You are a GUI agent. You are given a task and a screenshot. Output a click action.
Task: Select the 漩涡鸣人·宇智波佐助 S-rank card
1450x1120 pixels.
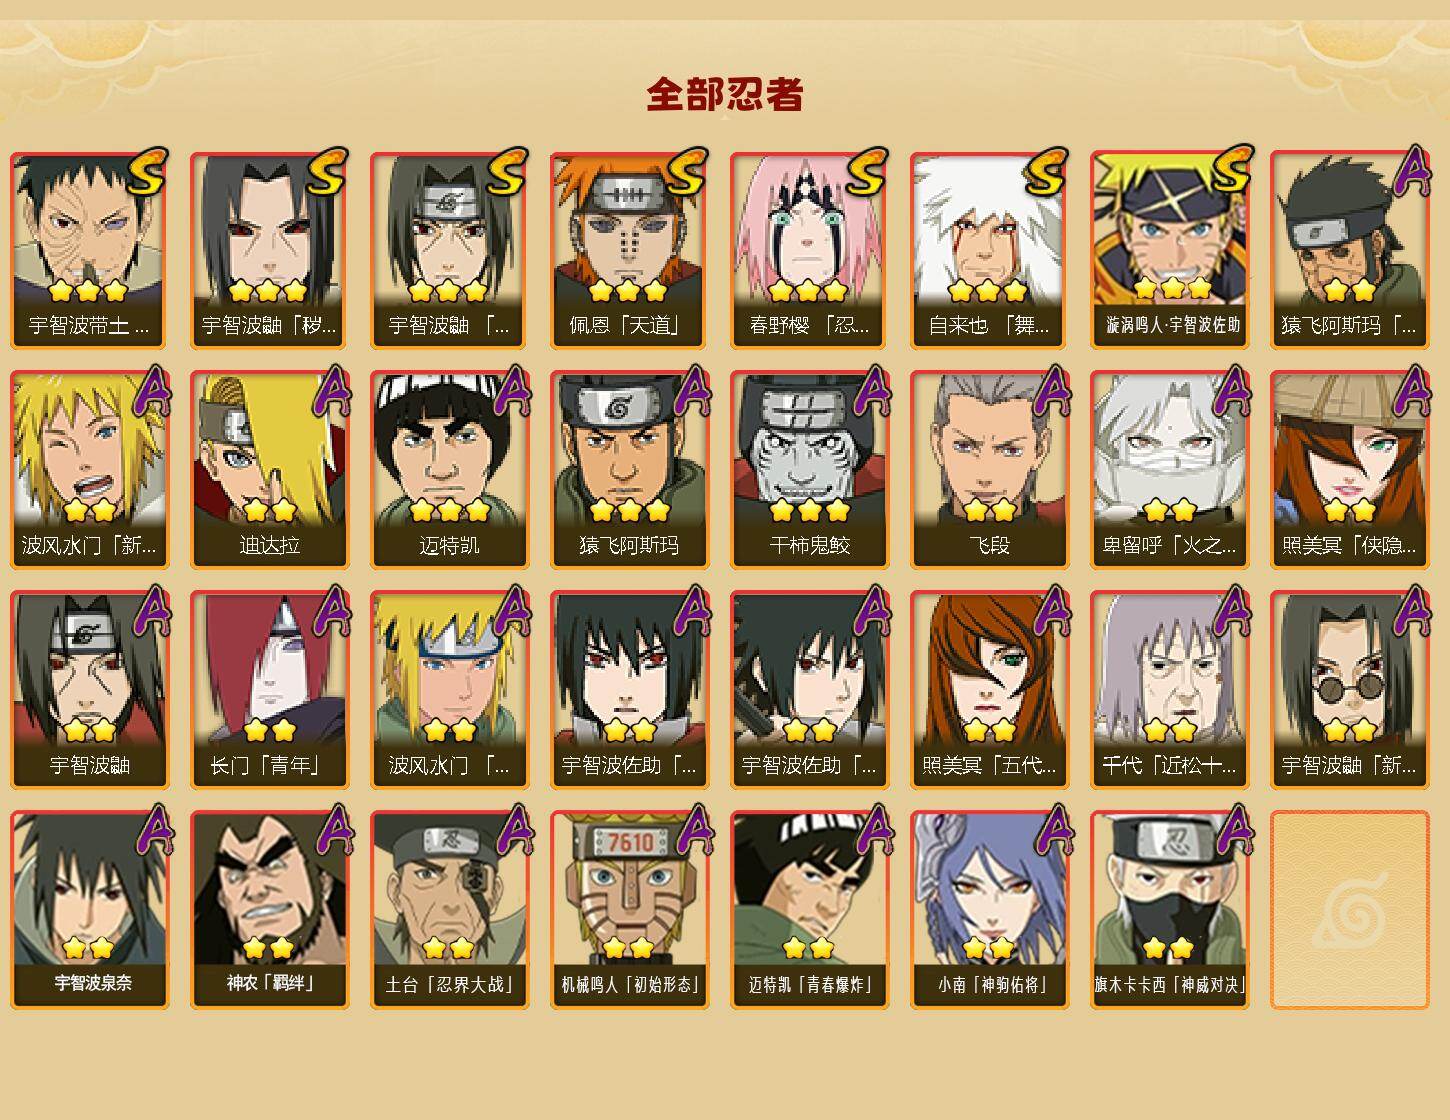pyautogui.click(x=1169, y=250)
